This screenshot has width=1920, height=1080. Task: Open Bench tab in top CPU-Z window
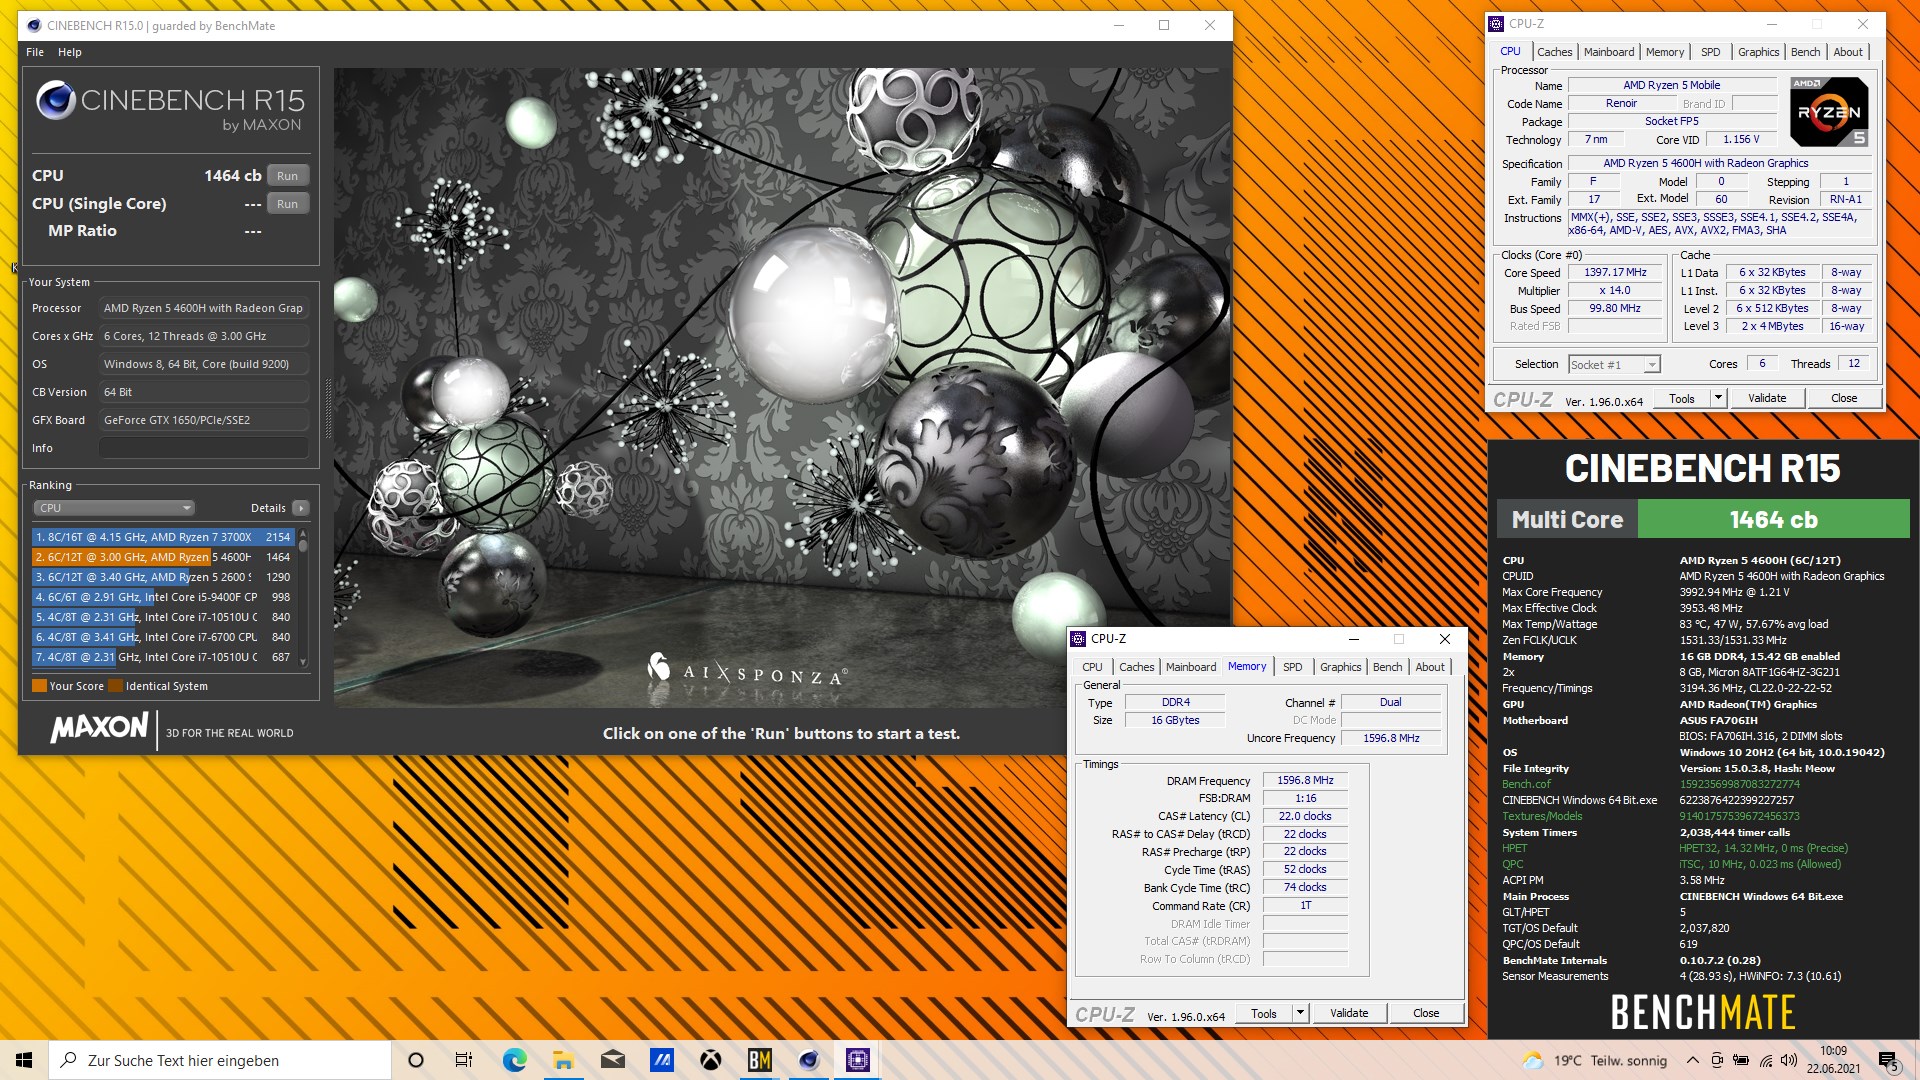coord(1805,52)
